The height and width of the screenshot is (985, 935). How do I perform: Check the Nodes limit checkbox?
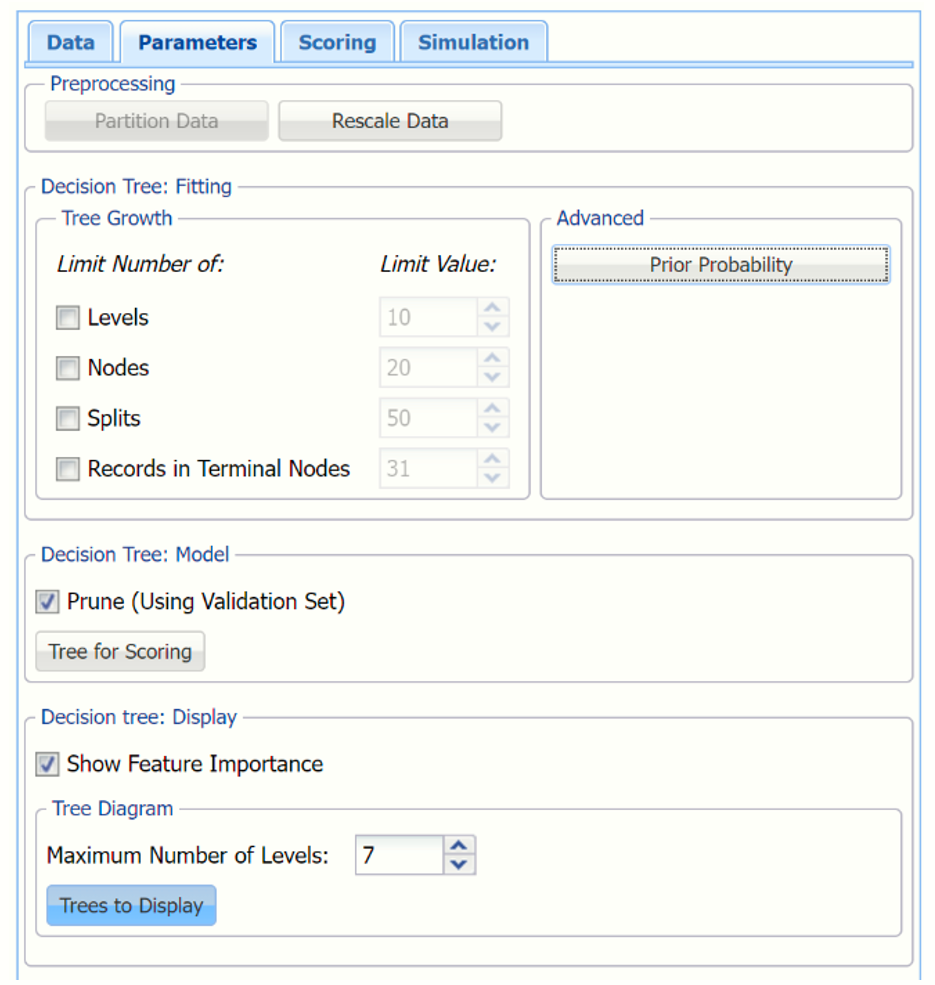click(x=68, y=368)
